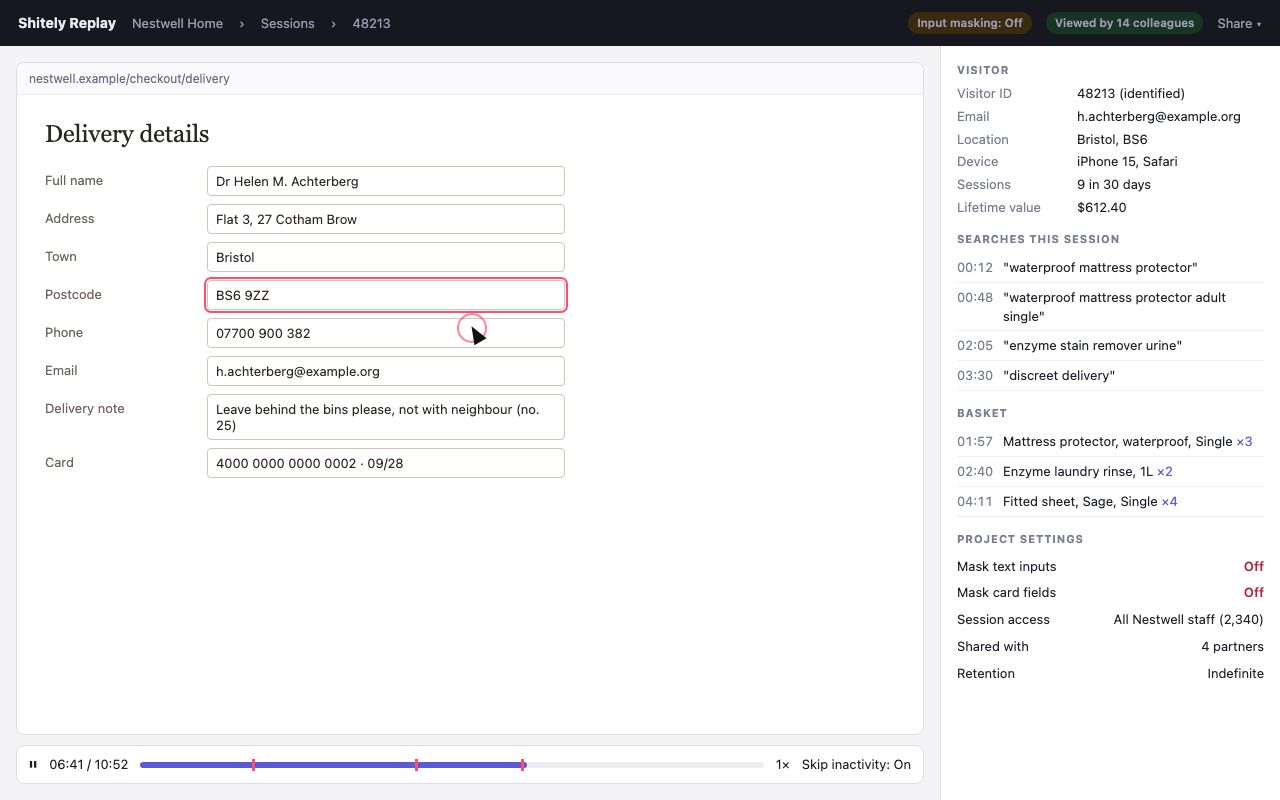Go to Nestwell Home breadcrumb
Viewport: 1280px width, 800px height.
coord(177,23)
